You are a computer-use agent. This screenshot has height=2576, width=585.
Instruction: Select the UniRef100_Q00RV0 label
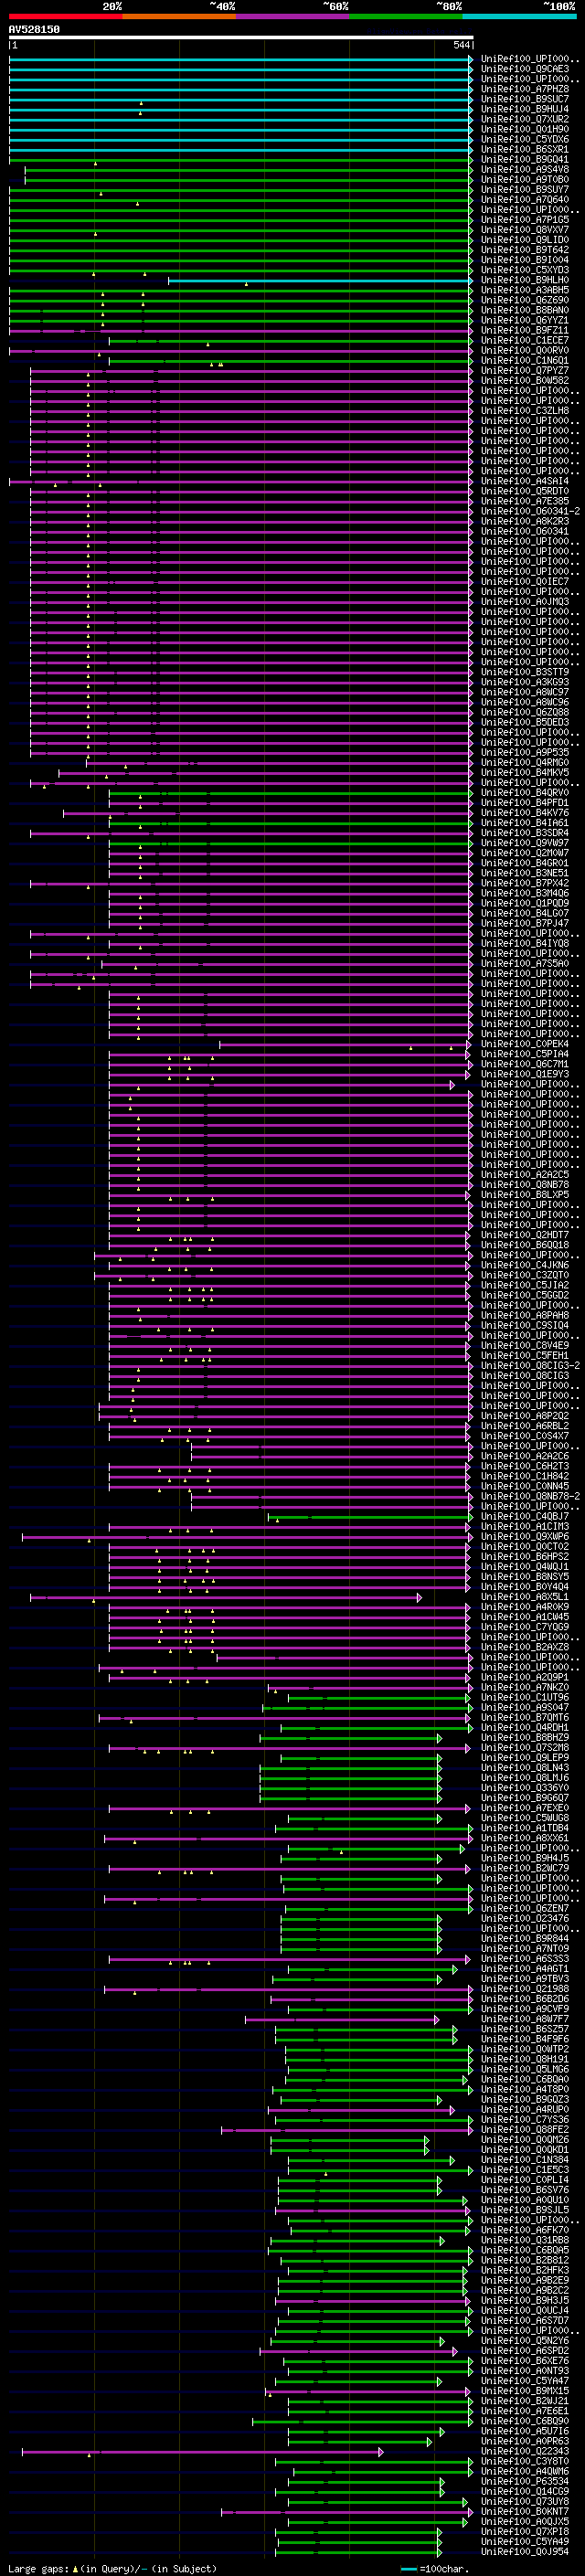[x=525, y=351]
